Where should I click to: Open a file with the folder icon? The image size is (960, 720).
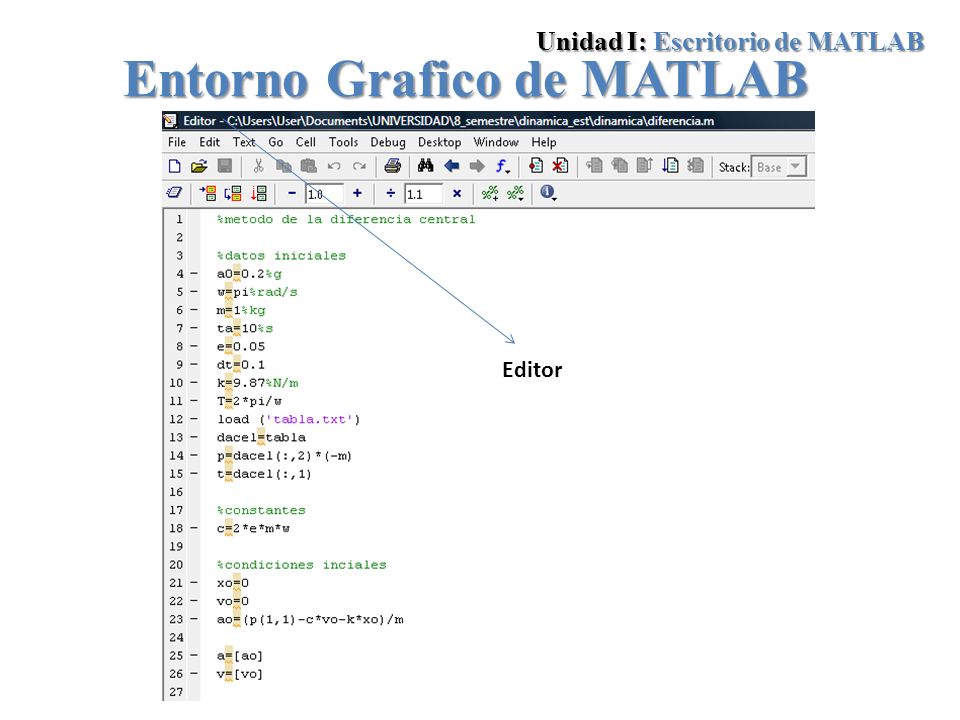click(199, 167)
